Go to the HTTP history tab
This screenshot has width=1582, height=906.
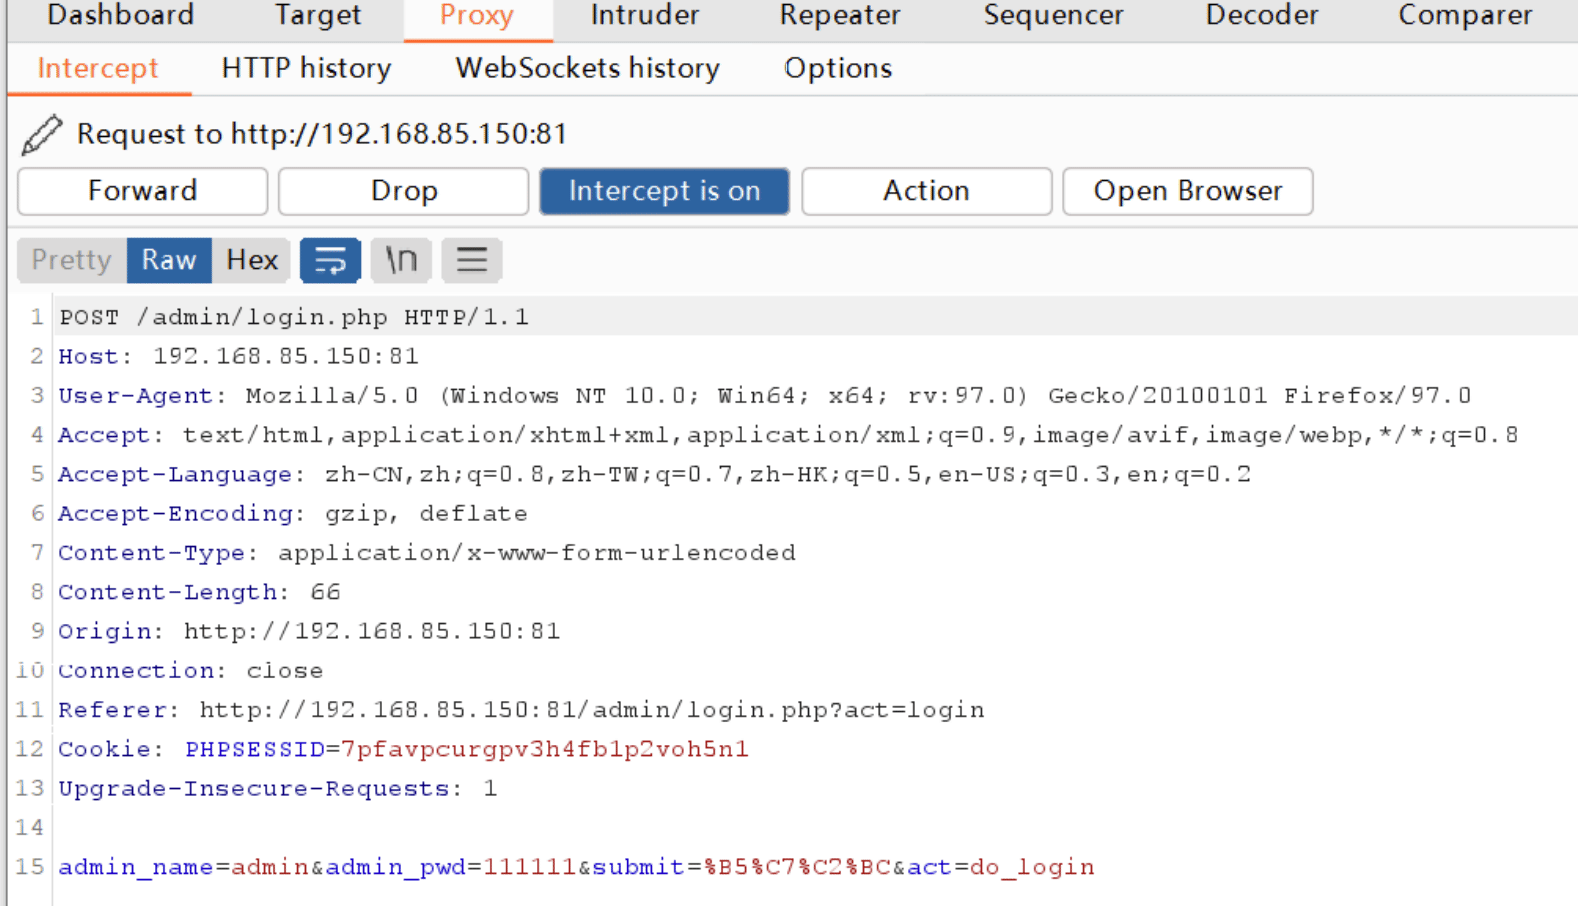(x=306, y=68)
